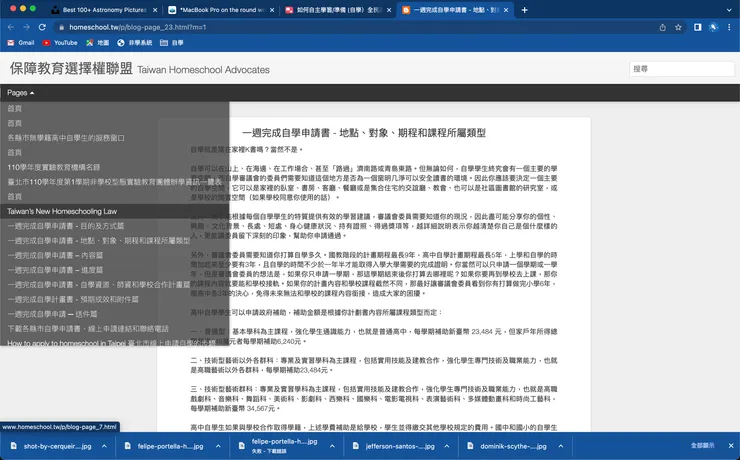Click the 保障教育選擇權聯盟 site title
This screenshot has height=460, width=740.
71,68
